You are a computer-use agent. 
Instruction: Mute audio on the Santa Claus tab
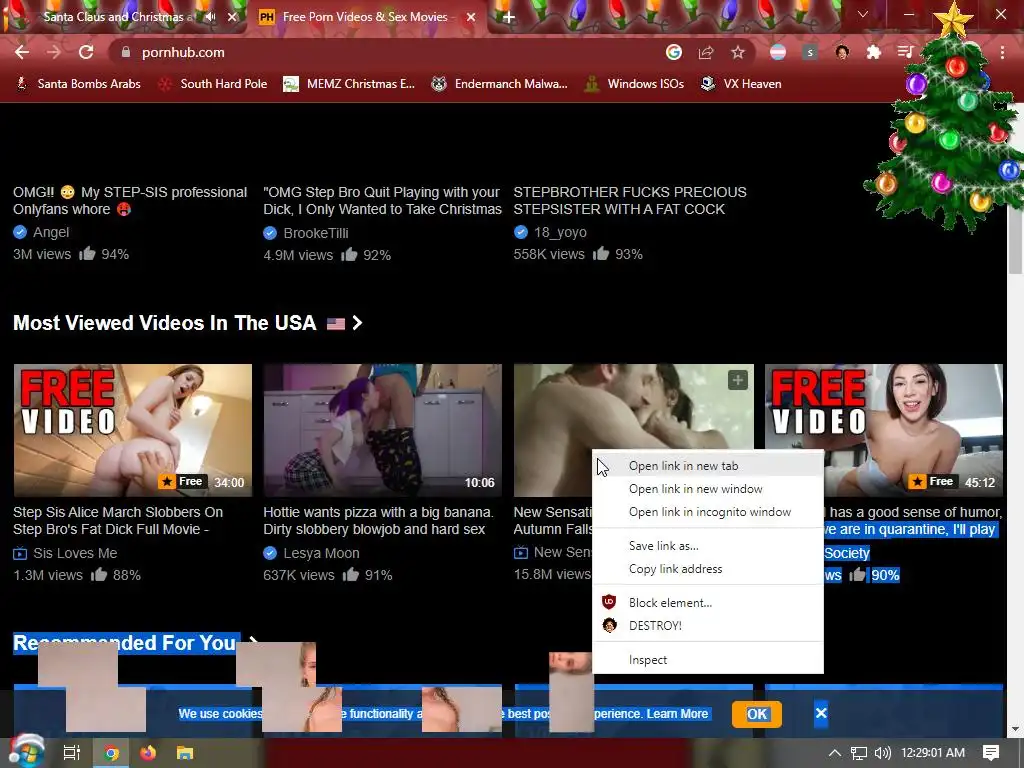click(x=210, y=17)
